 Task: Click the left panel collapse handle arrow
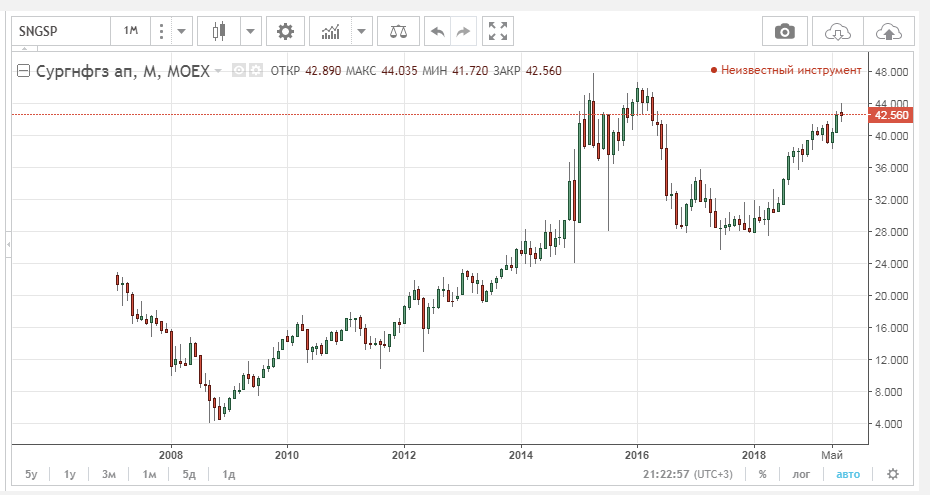[x=8, y=244]
